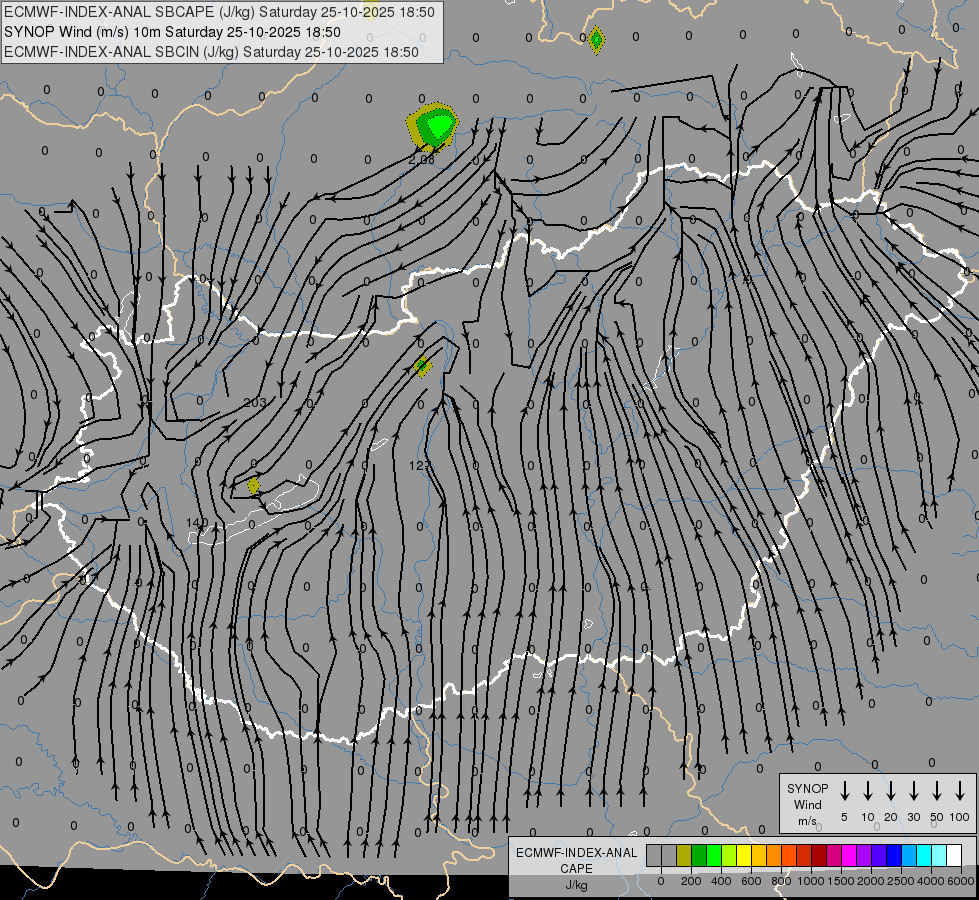Click the wind arrow above the 50 label
This screenshot has height=900, width=979.
[937, 791]
